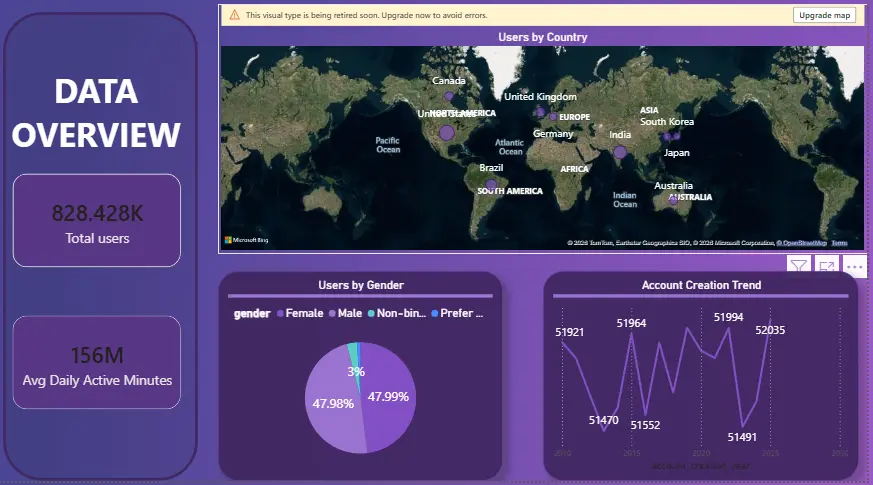Screen dimensions: 873x485
Task: Click the 2020 axis label
Action: click(x=701, y=453)
